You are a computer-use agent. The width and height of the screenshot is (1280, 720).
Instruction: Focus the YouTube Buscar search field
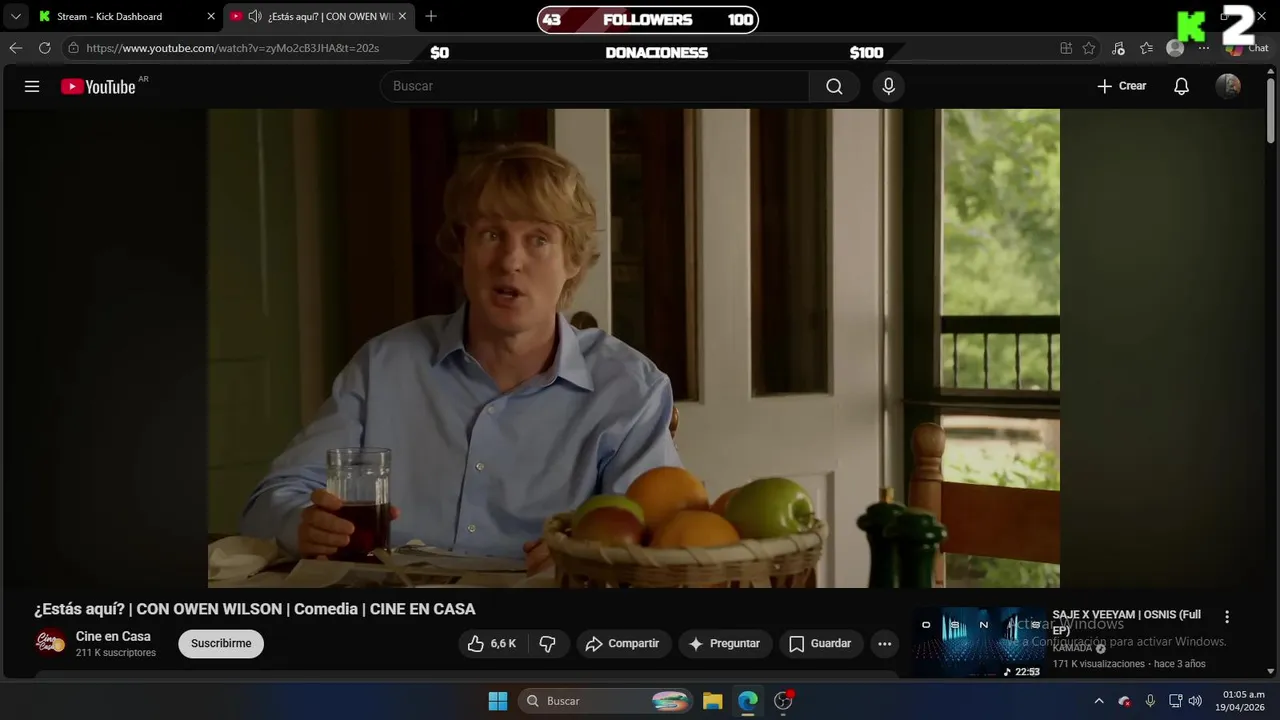point(595,86)
